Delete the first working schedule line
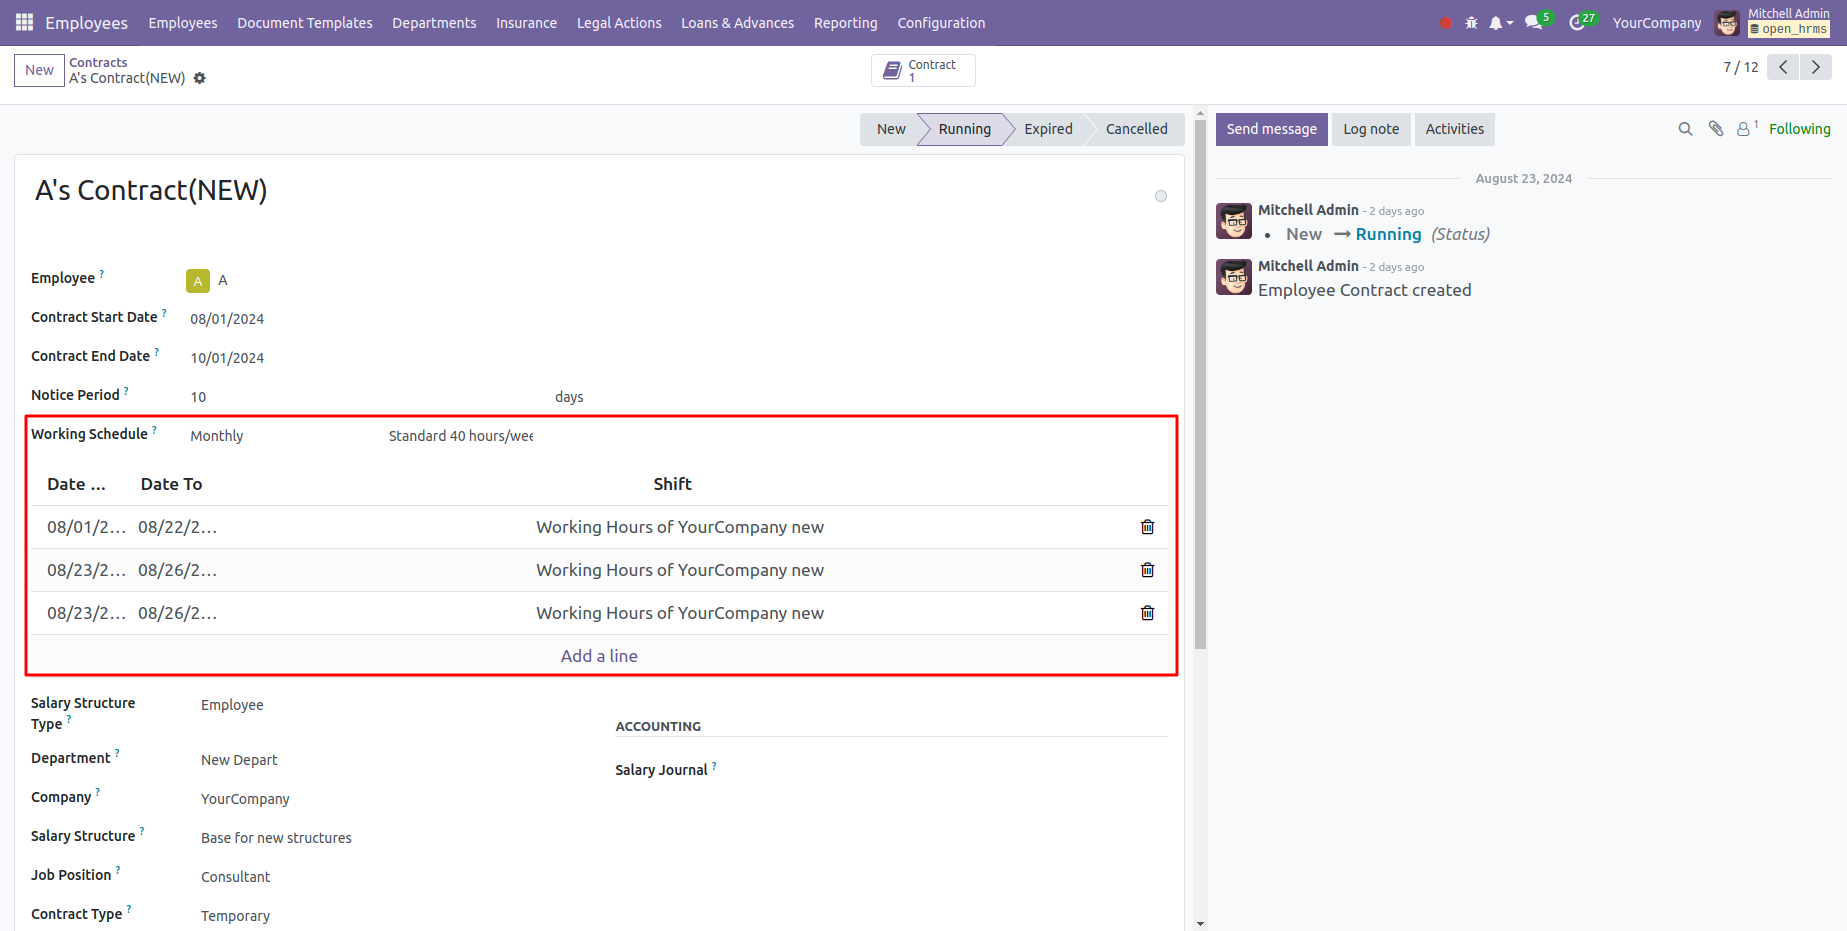This screenshot has height=931, width=1847. coord(1147,527)
